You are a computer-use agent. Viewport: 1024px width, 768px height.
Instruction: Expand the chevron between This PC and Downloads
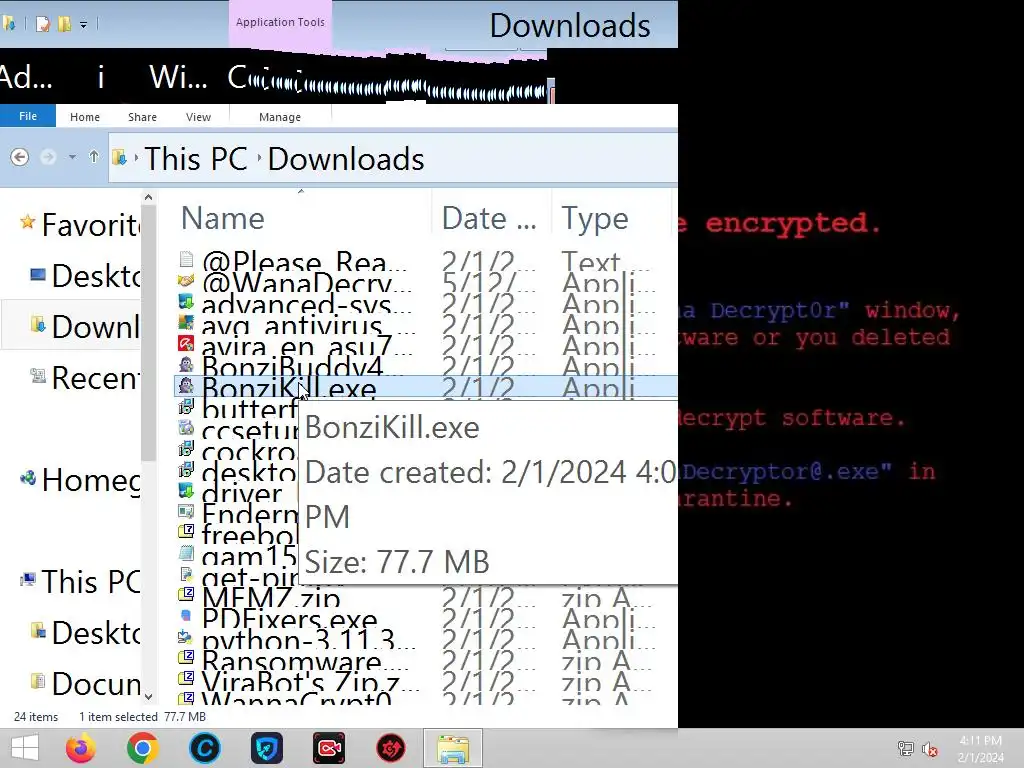(259, 158)
